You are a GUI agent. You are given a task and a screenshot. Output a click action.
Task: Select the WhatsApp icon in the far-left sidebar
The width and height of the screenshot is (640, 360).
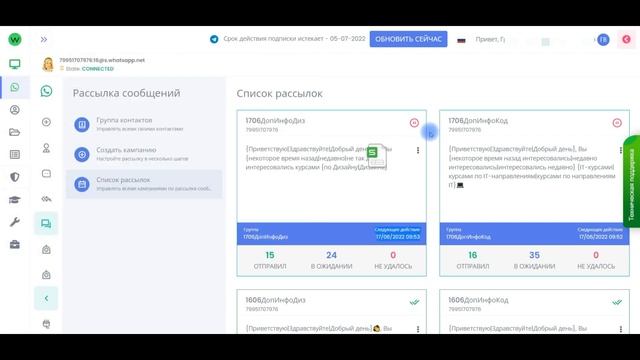pos(15,87)
